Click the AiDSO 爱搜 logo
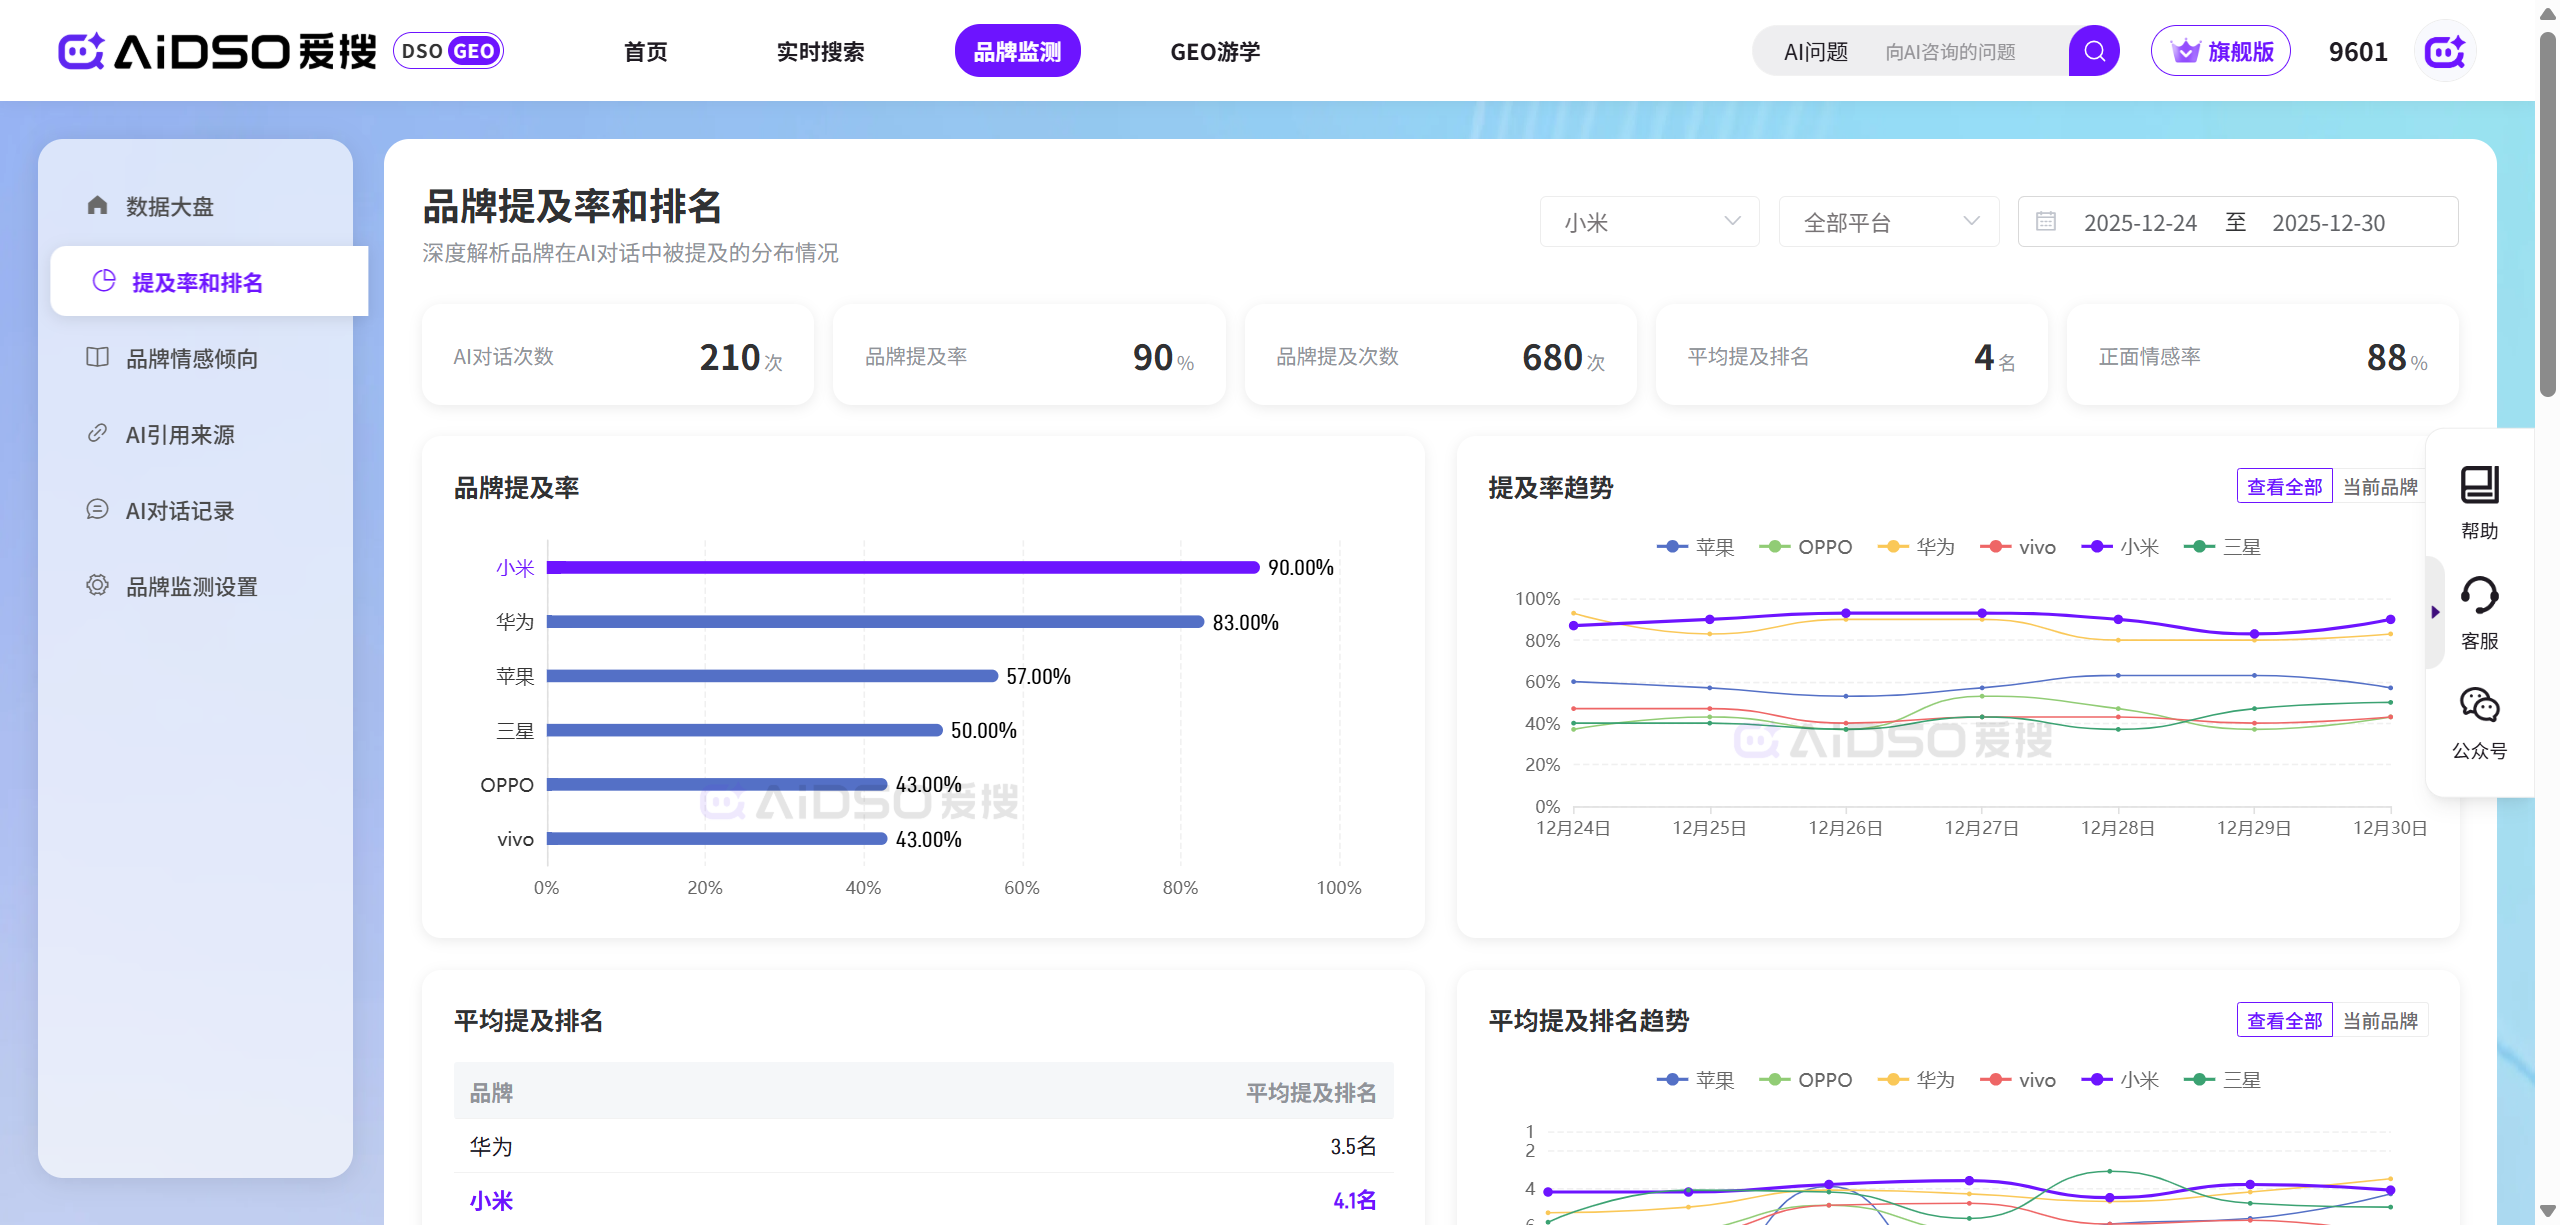The image size is (2560, 1225). click(x=218, y=51)
